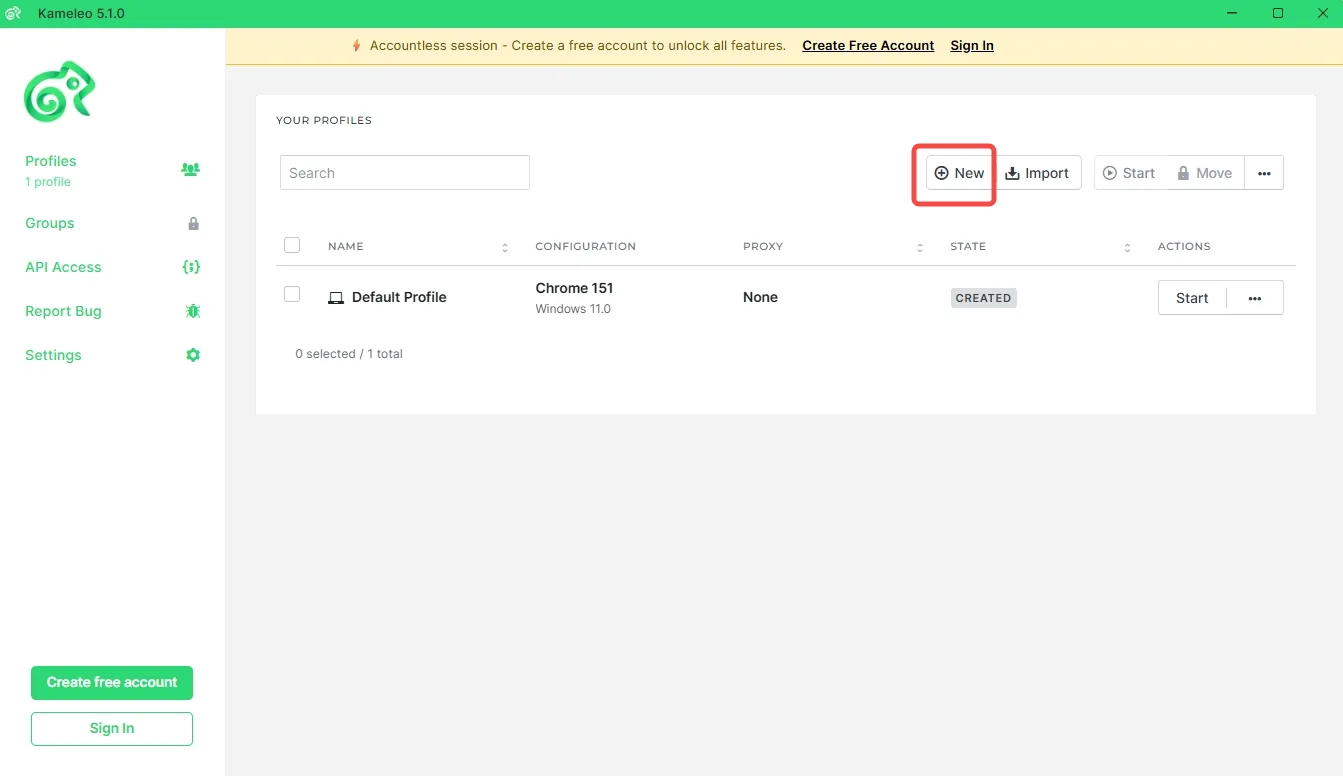Sort the profiles by the State column arrows

(1127, 247)
